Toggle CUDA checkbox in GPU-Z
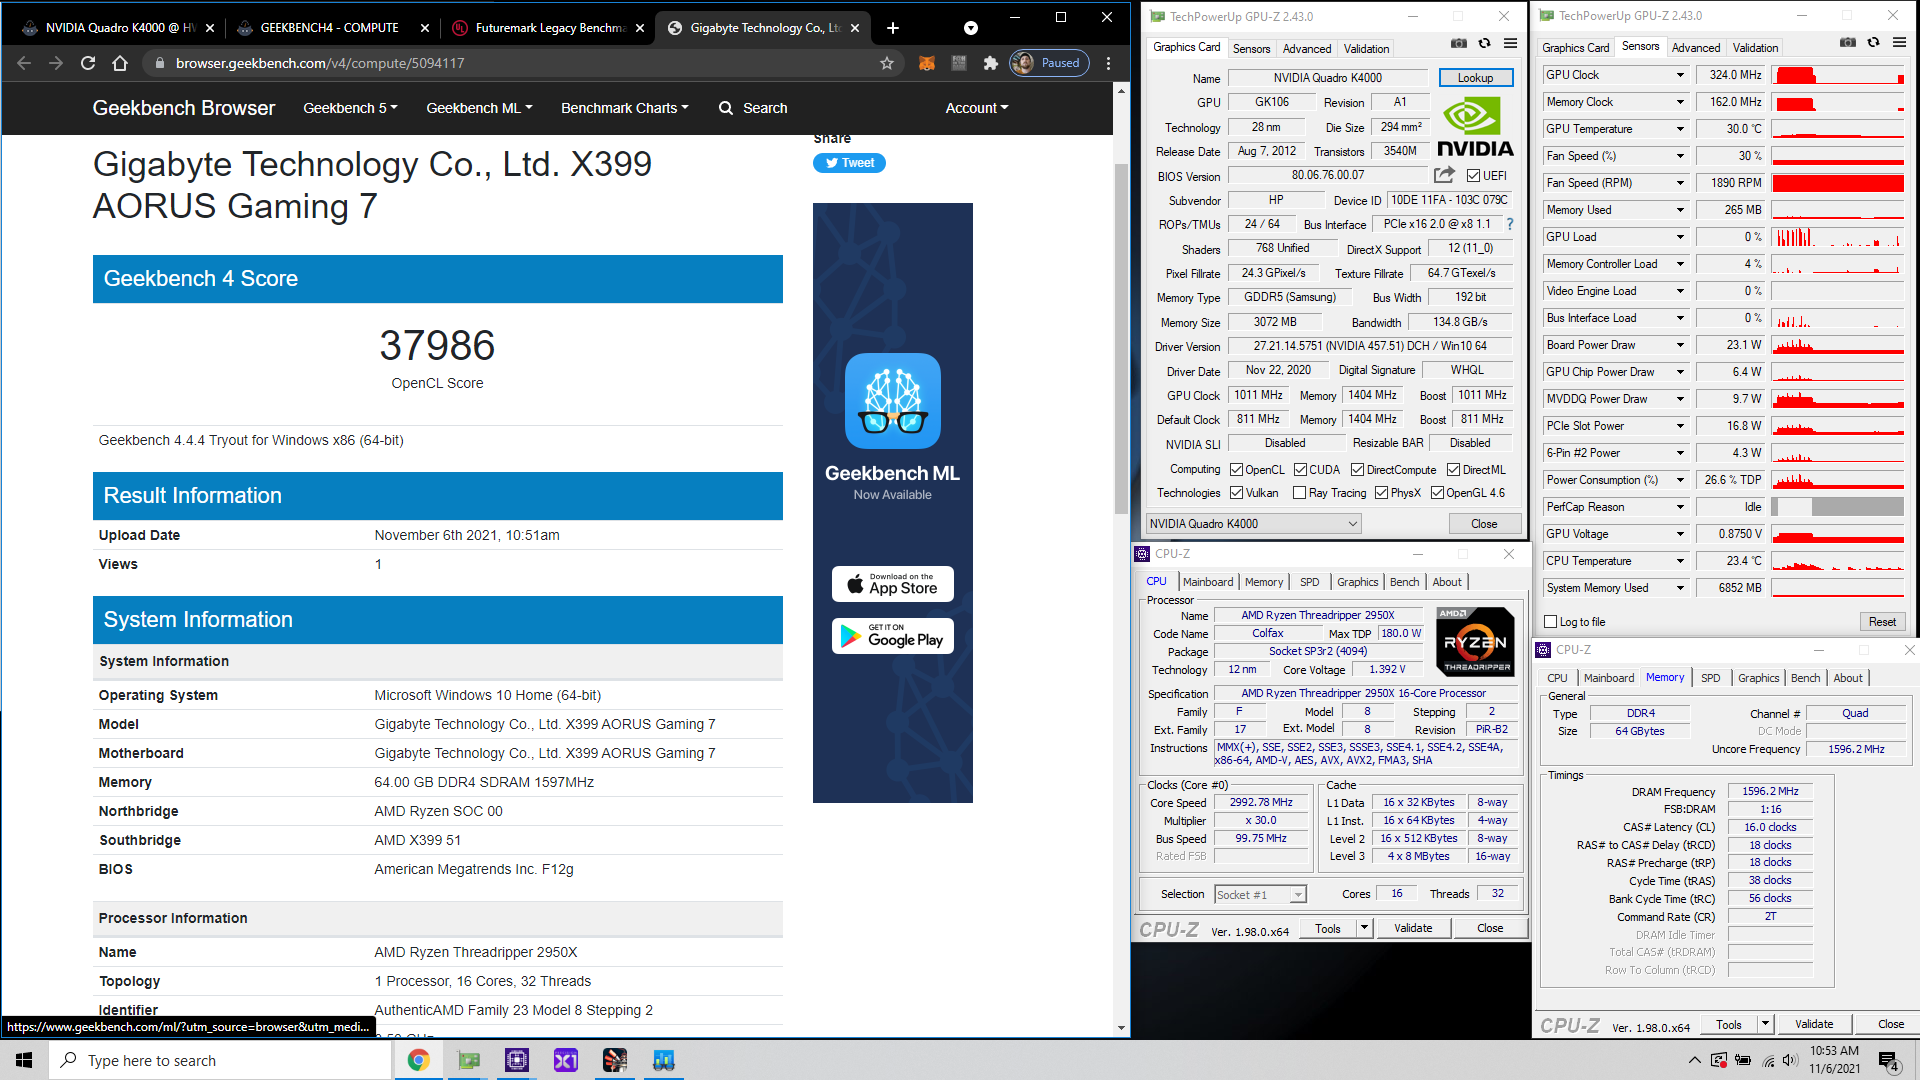1920x1080 pixels. pos(1300,470)
